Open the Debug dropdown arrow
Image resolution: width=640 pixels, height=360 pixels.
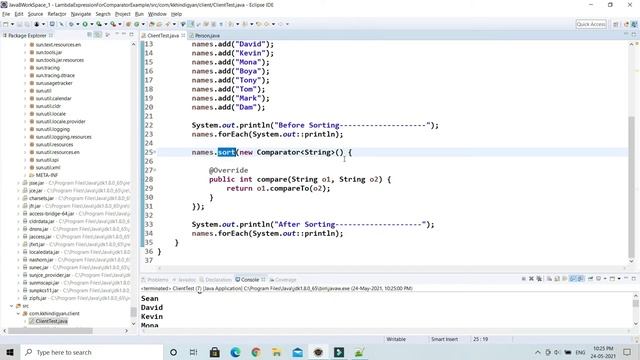tap(78, 24)
